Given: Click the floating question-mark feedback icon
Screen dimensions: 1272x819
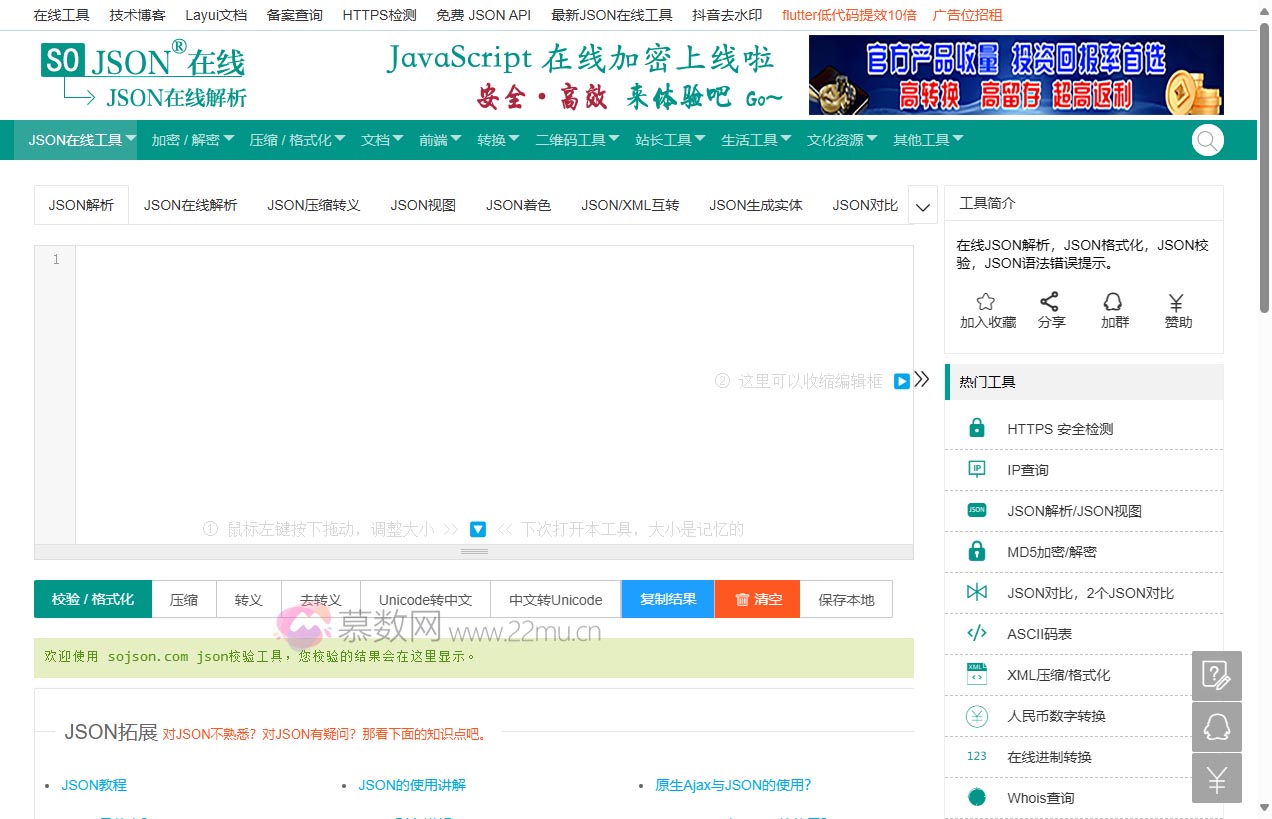Looking at the screenshot, I should [x=1216, y=675].
